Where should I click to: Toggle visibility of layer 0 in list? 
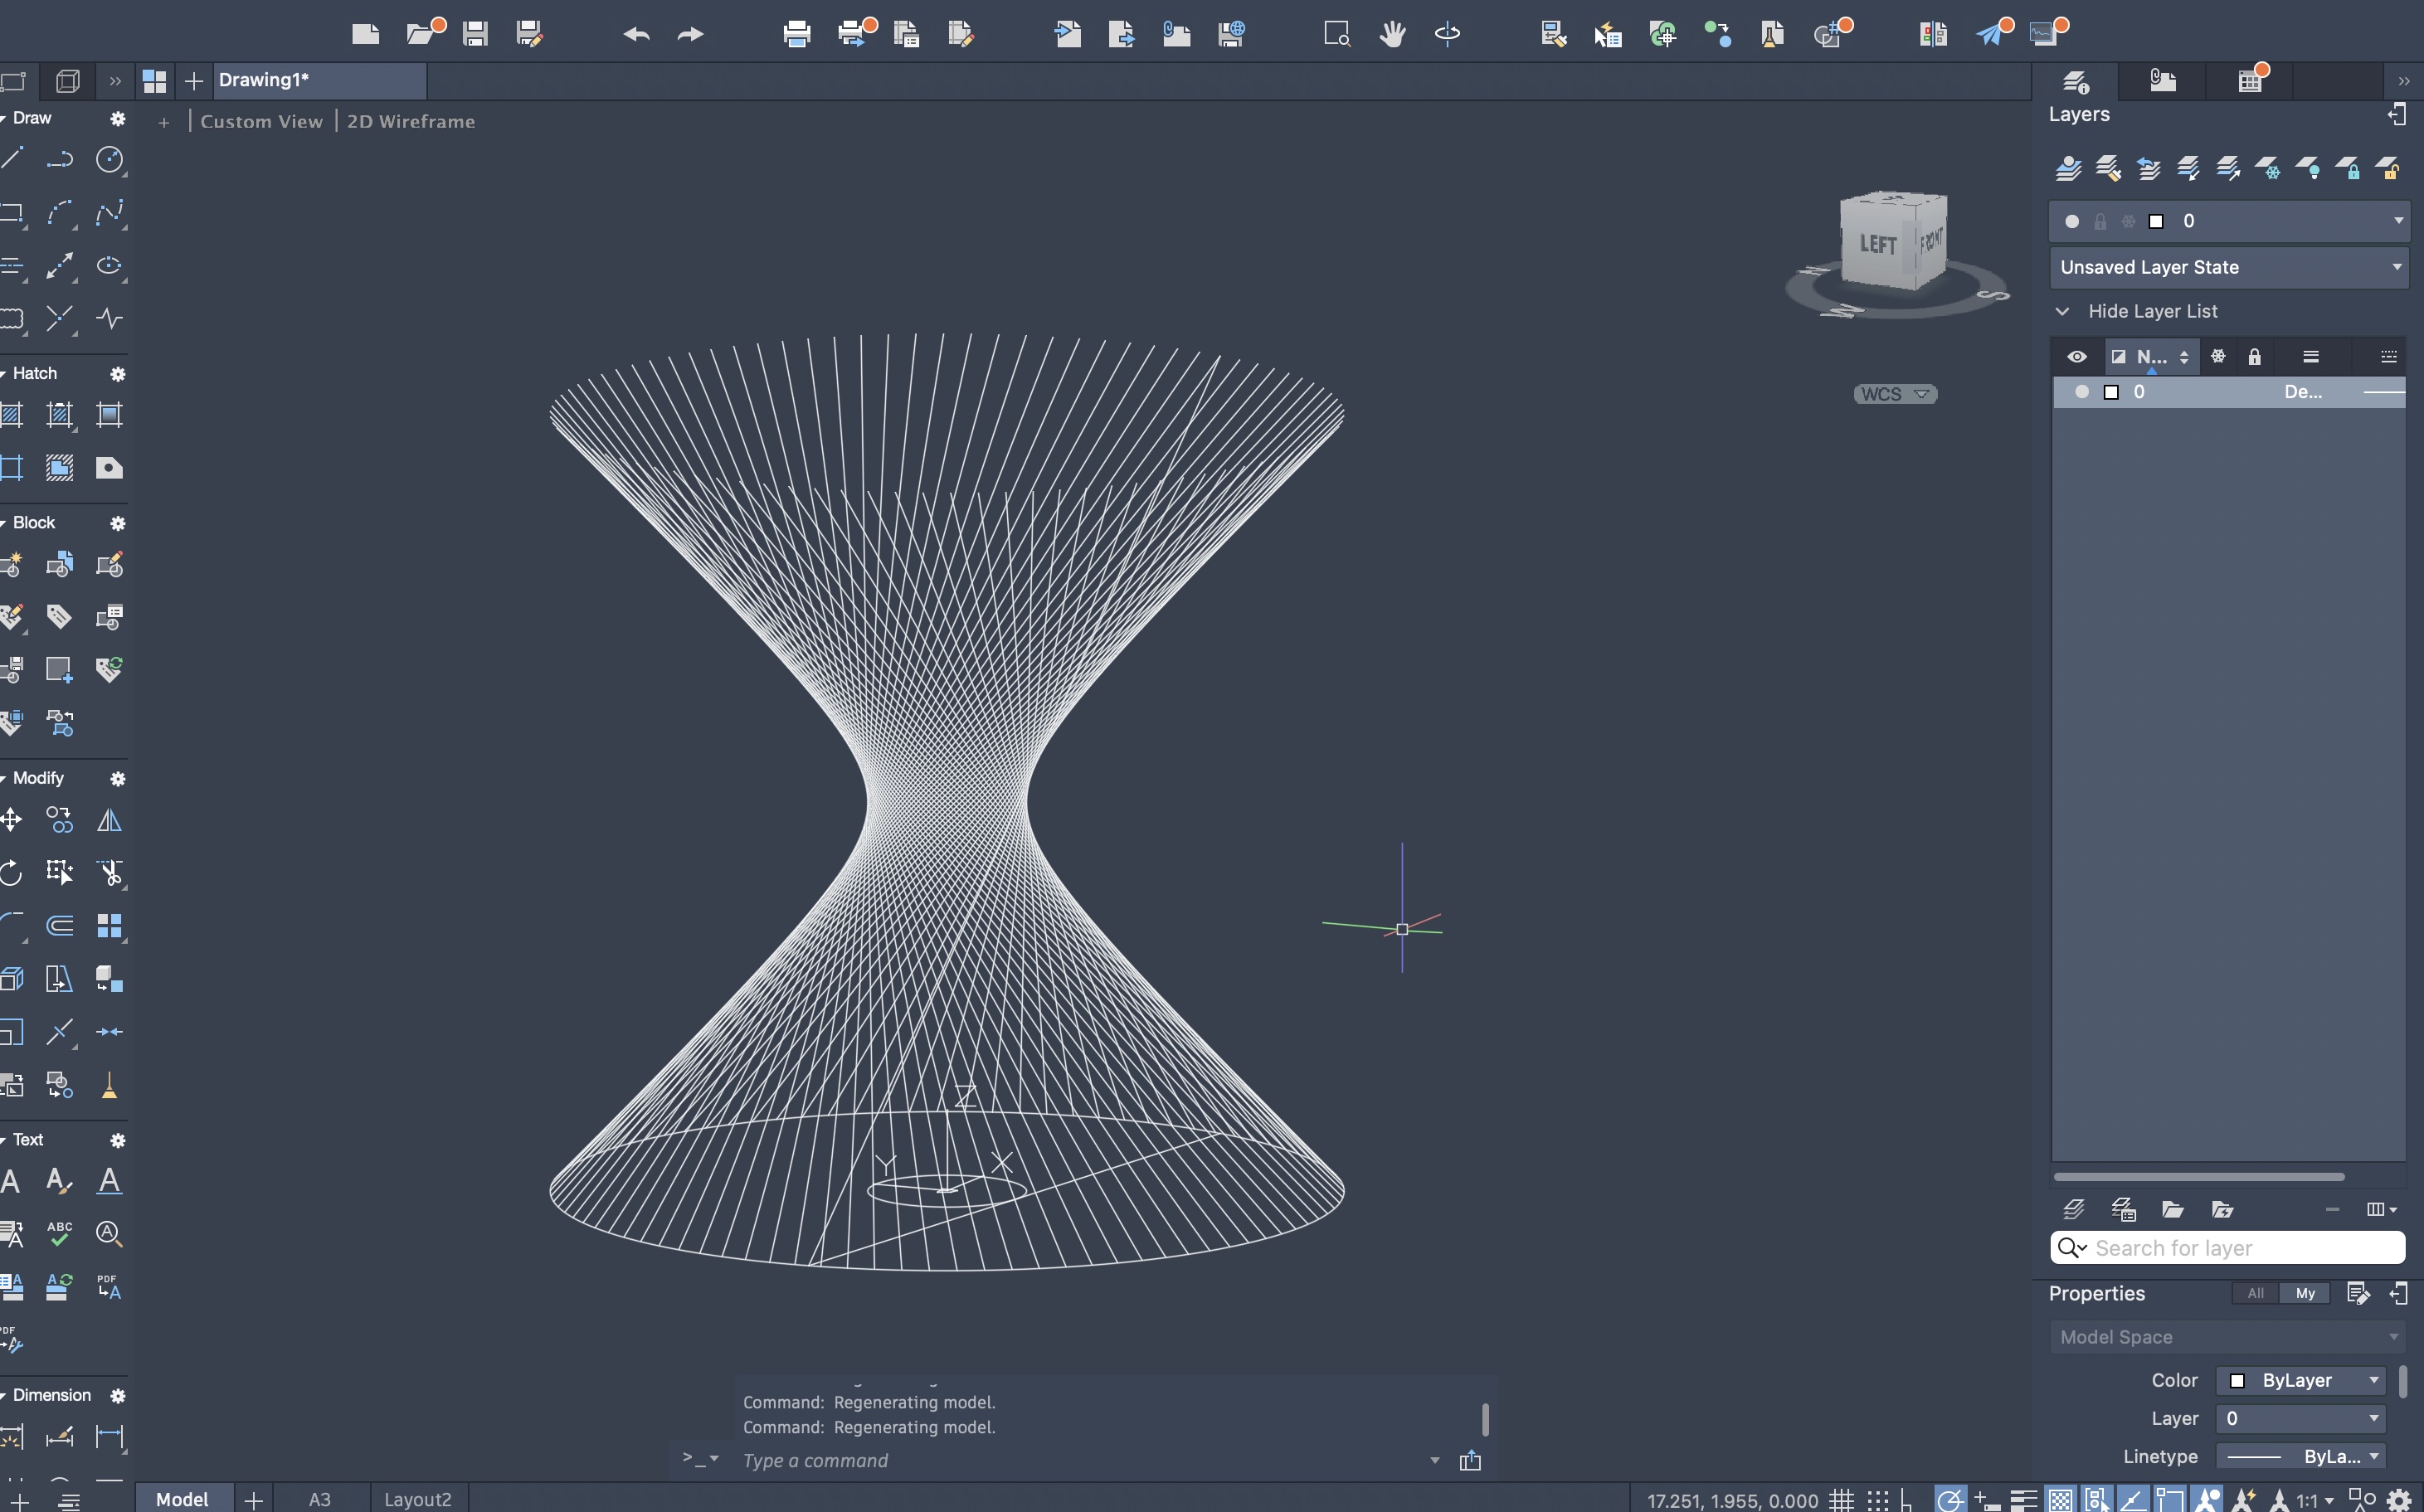click(x=2081, y=392)
